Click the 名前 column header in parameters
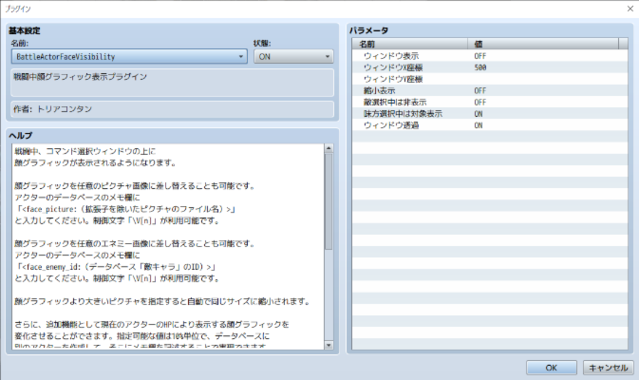 click(410, 44)
